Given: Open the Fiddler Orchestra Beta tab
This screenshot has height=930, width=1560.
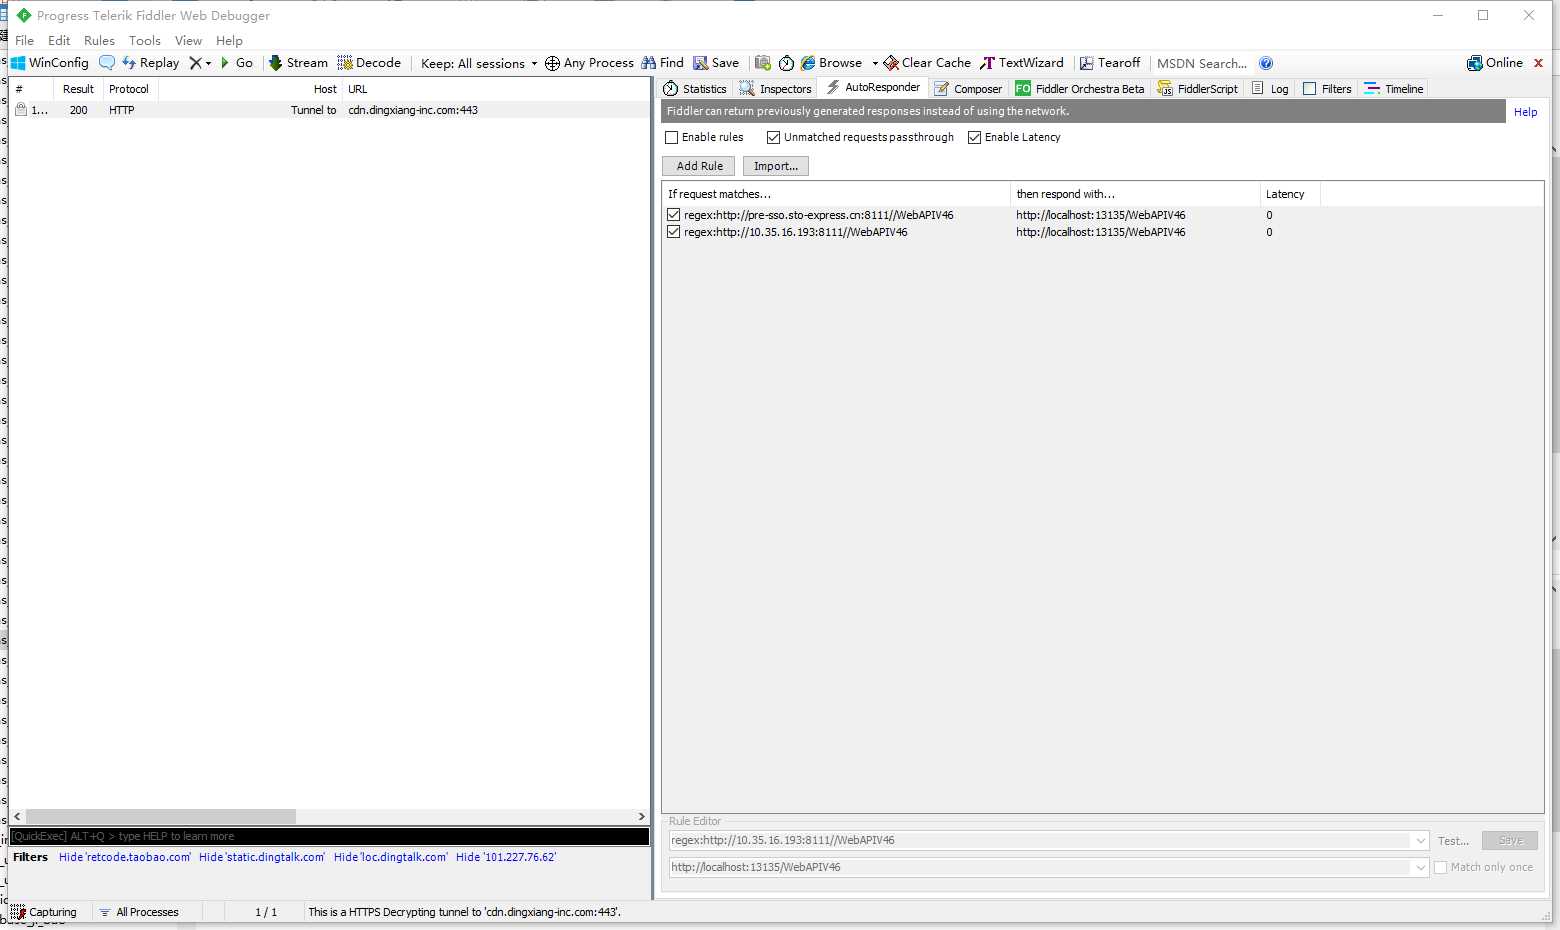Looking at the screenshot, I should click(1080, 89).
